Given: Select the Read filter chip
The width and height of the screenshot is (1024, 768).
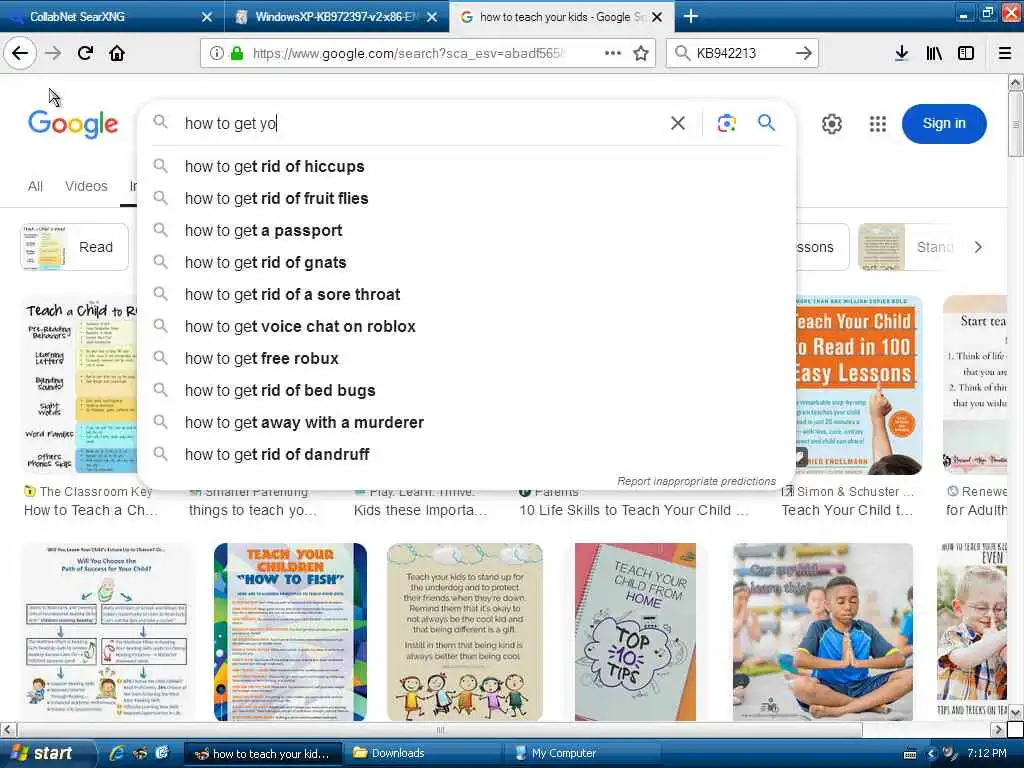Looking at the screenshot, I should pyautogui.click(x=74, y=247).
